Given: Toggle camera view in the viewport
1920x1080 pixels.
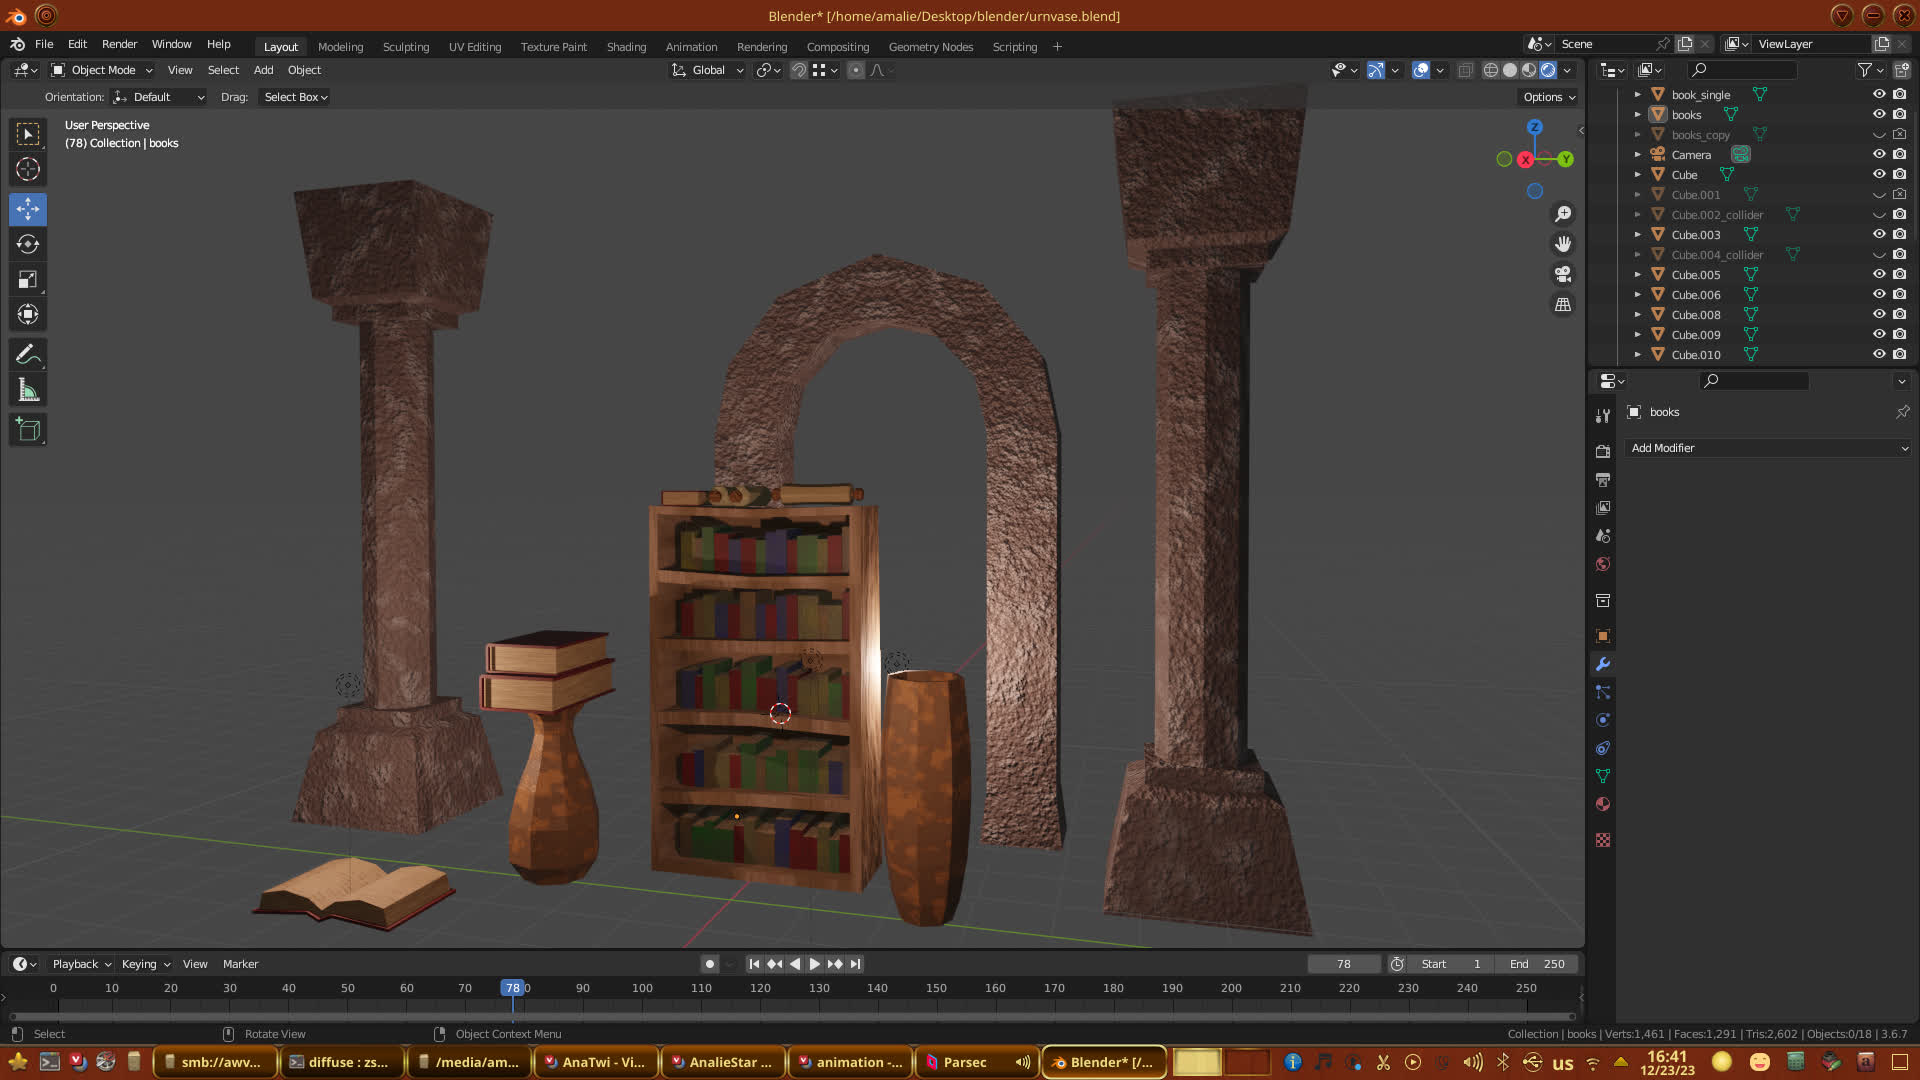Looking at the screenshot, I should (x=1563, y=274).
